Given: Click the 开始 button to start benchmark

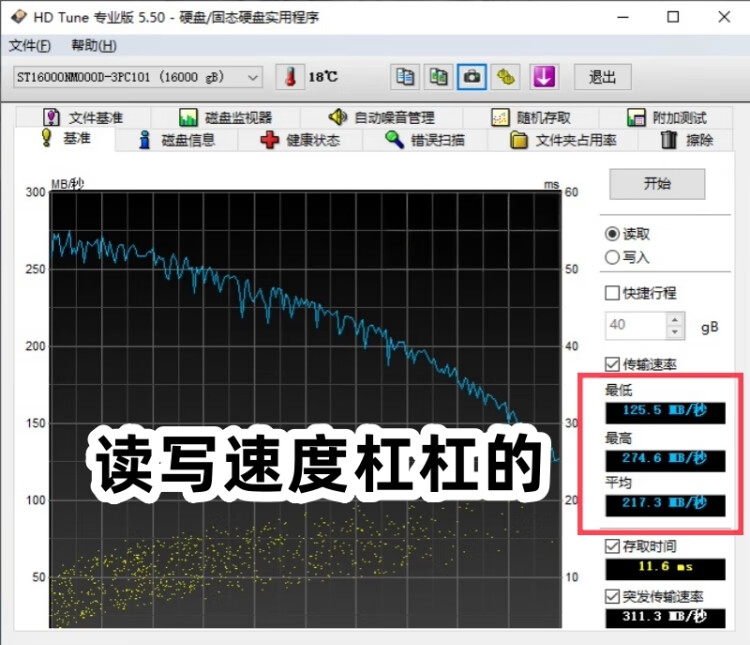Looking at the screenshot, I should click(657, 184).
